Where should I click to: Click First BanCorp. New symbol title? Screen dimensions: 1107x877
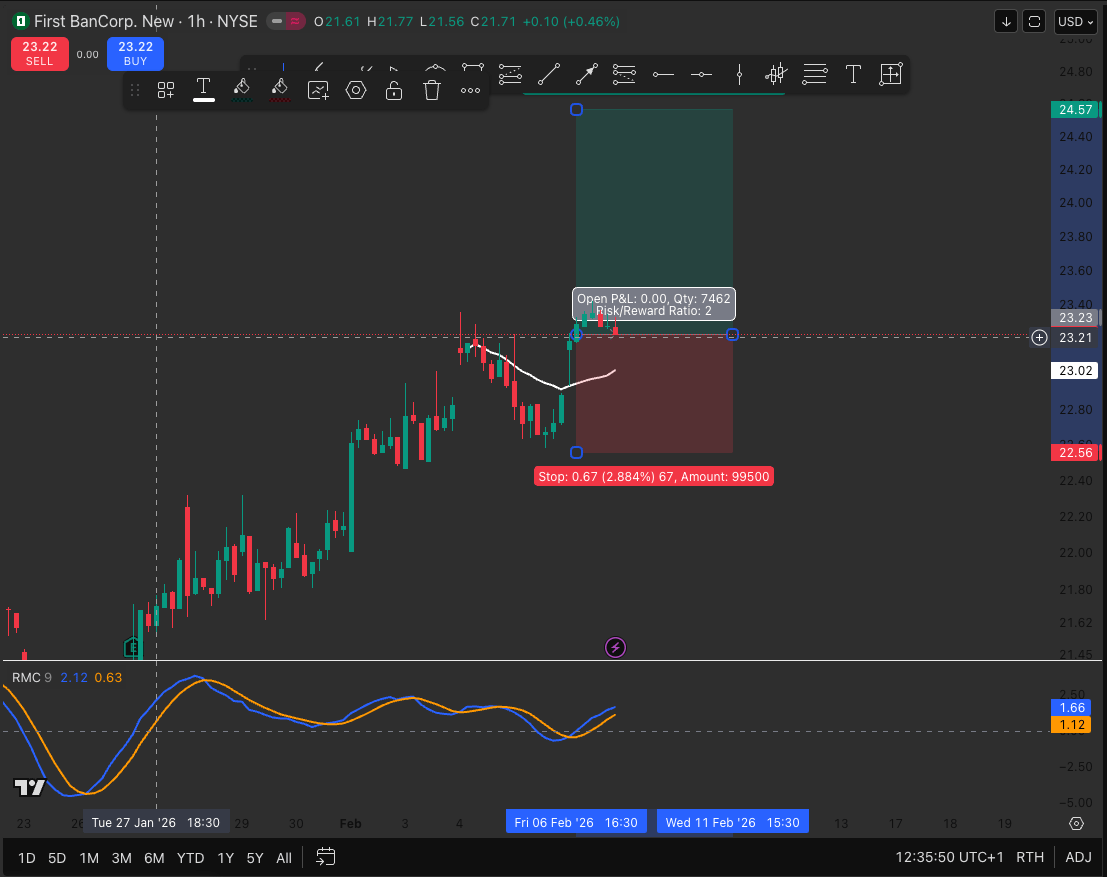tap(104, 22)
